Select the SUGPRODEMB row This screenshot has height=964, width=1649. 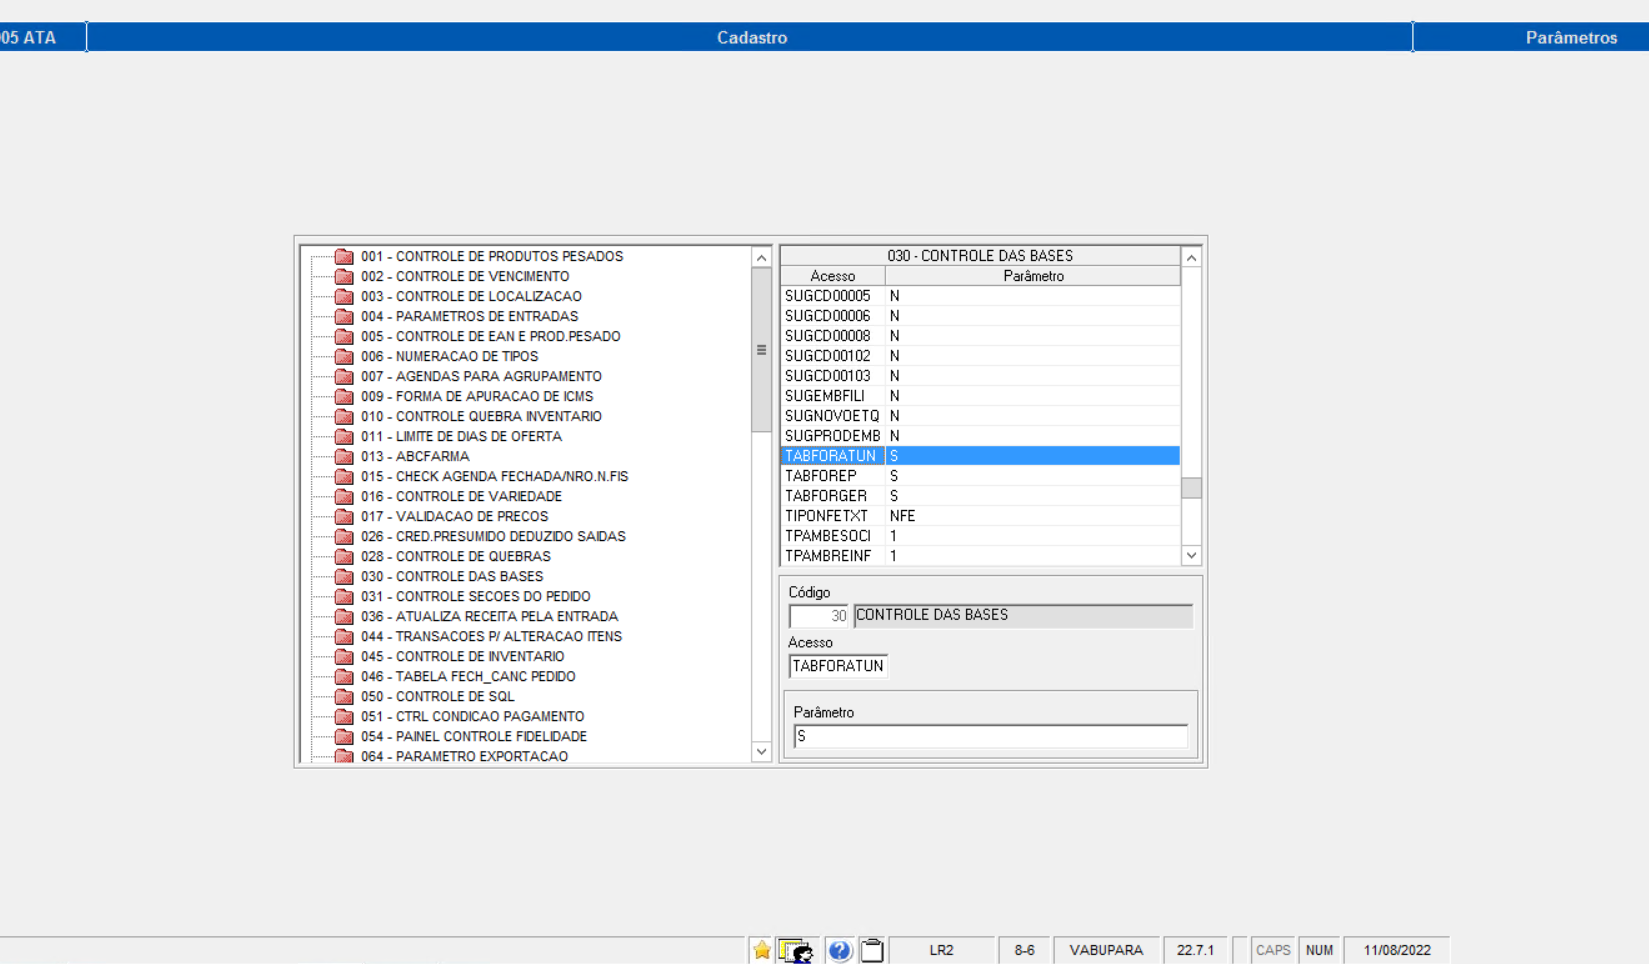tap(980, 436)
